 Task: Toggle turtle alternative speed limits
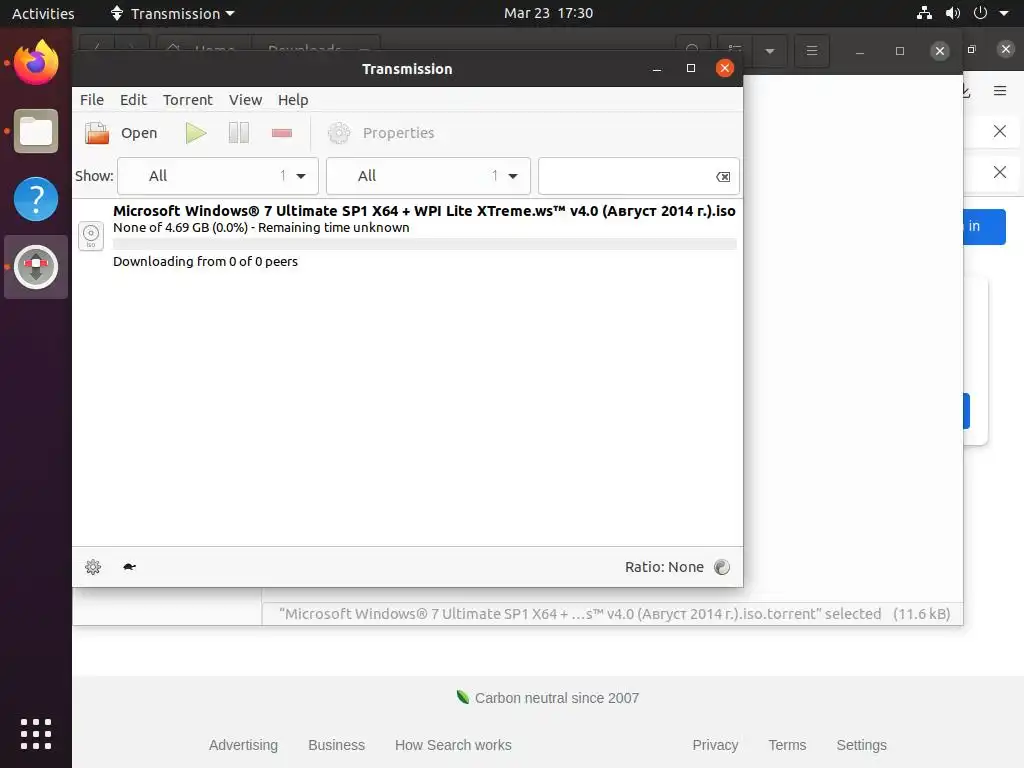click(129, 567)
